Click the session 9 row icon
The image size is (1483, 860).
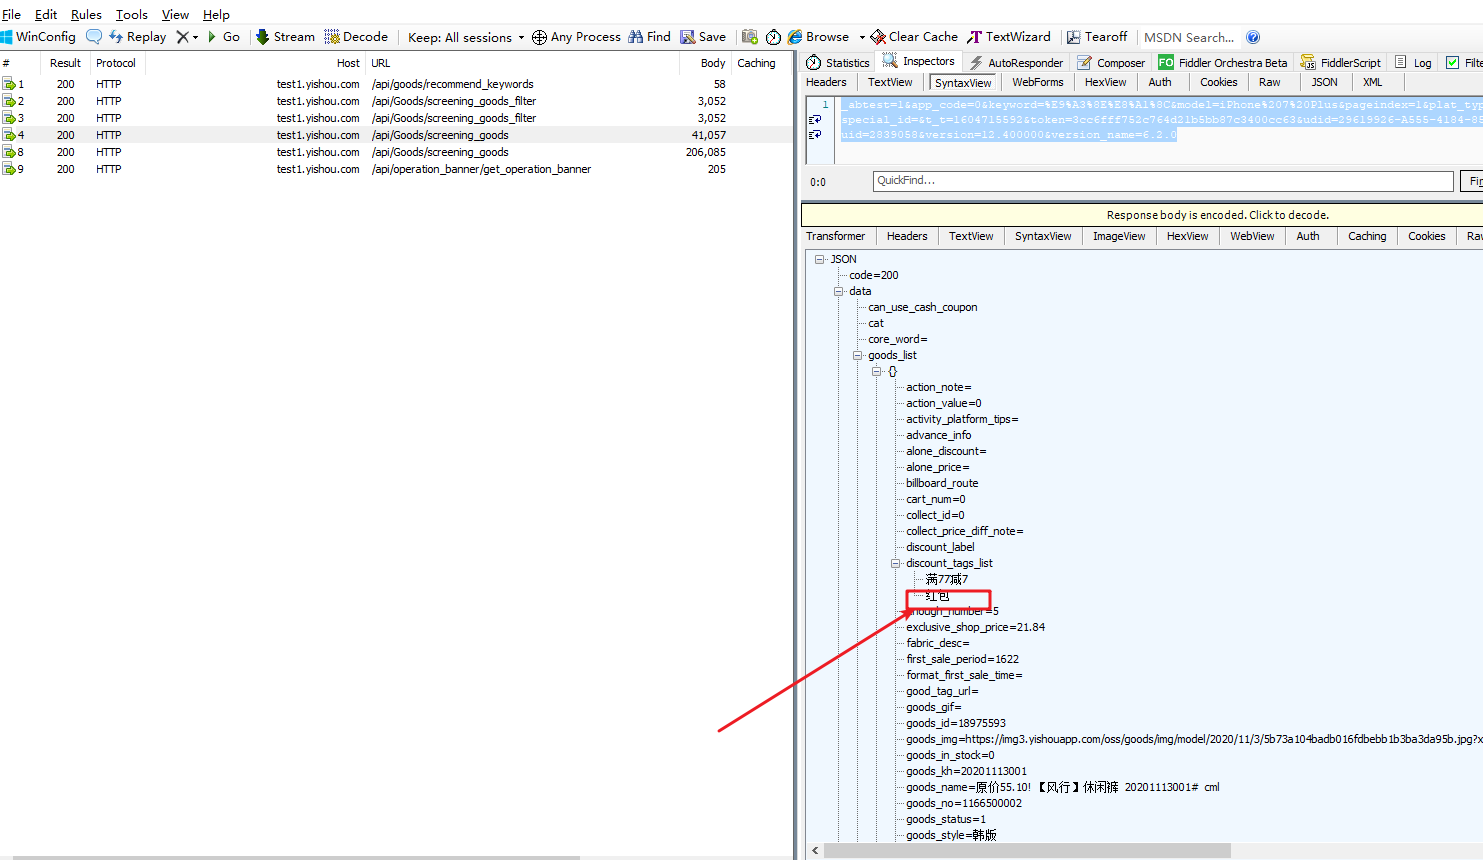(x=9, y=169)
